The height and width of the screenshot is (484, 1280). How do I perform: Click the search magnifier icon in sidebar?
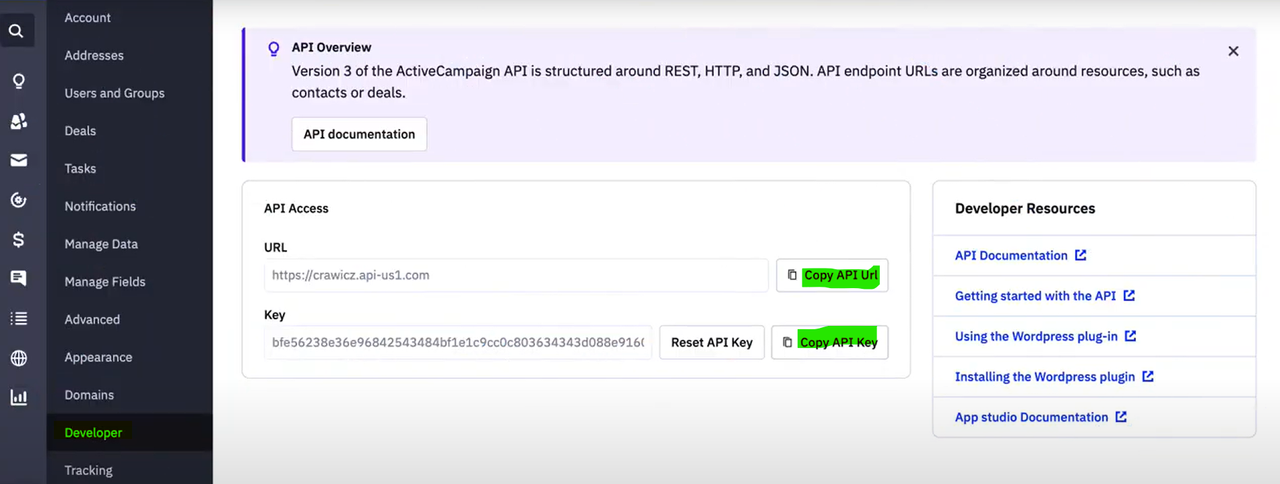point(16,31)
